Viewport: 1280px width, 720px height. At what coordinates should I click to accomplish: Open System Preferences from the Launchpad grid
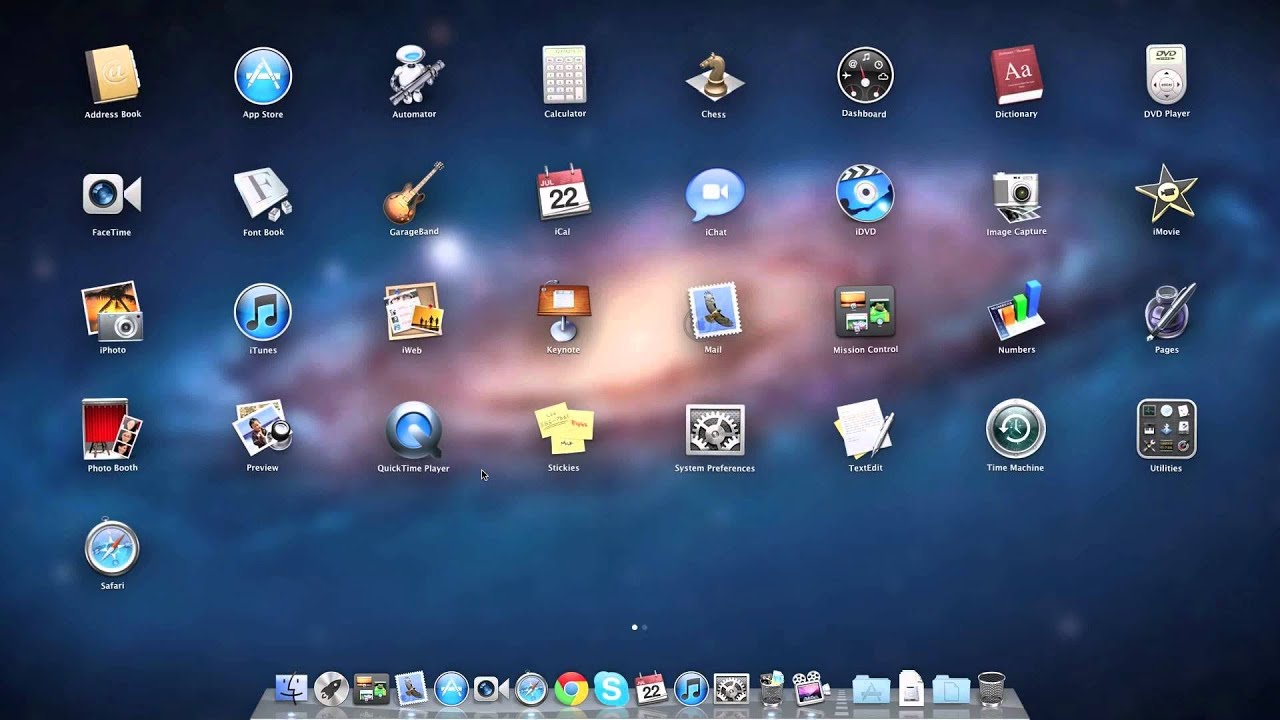(x=715, y=431)
